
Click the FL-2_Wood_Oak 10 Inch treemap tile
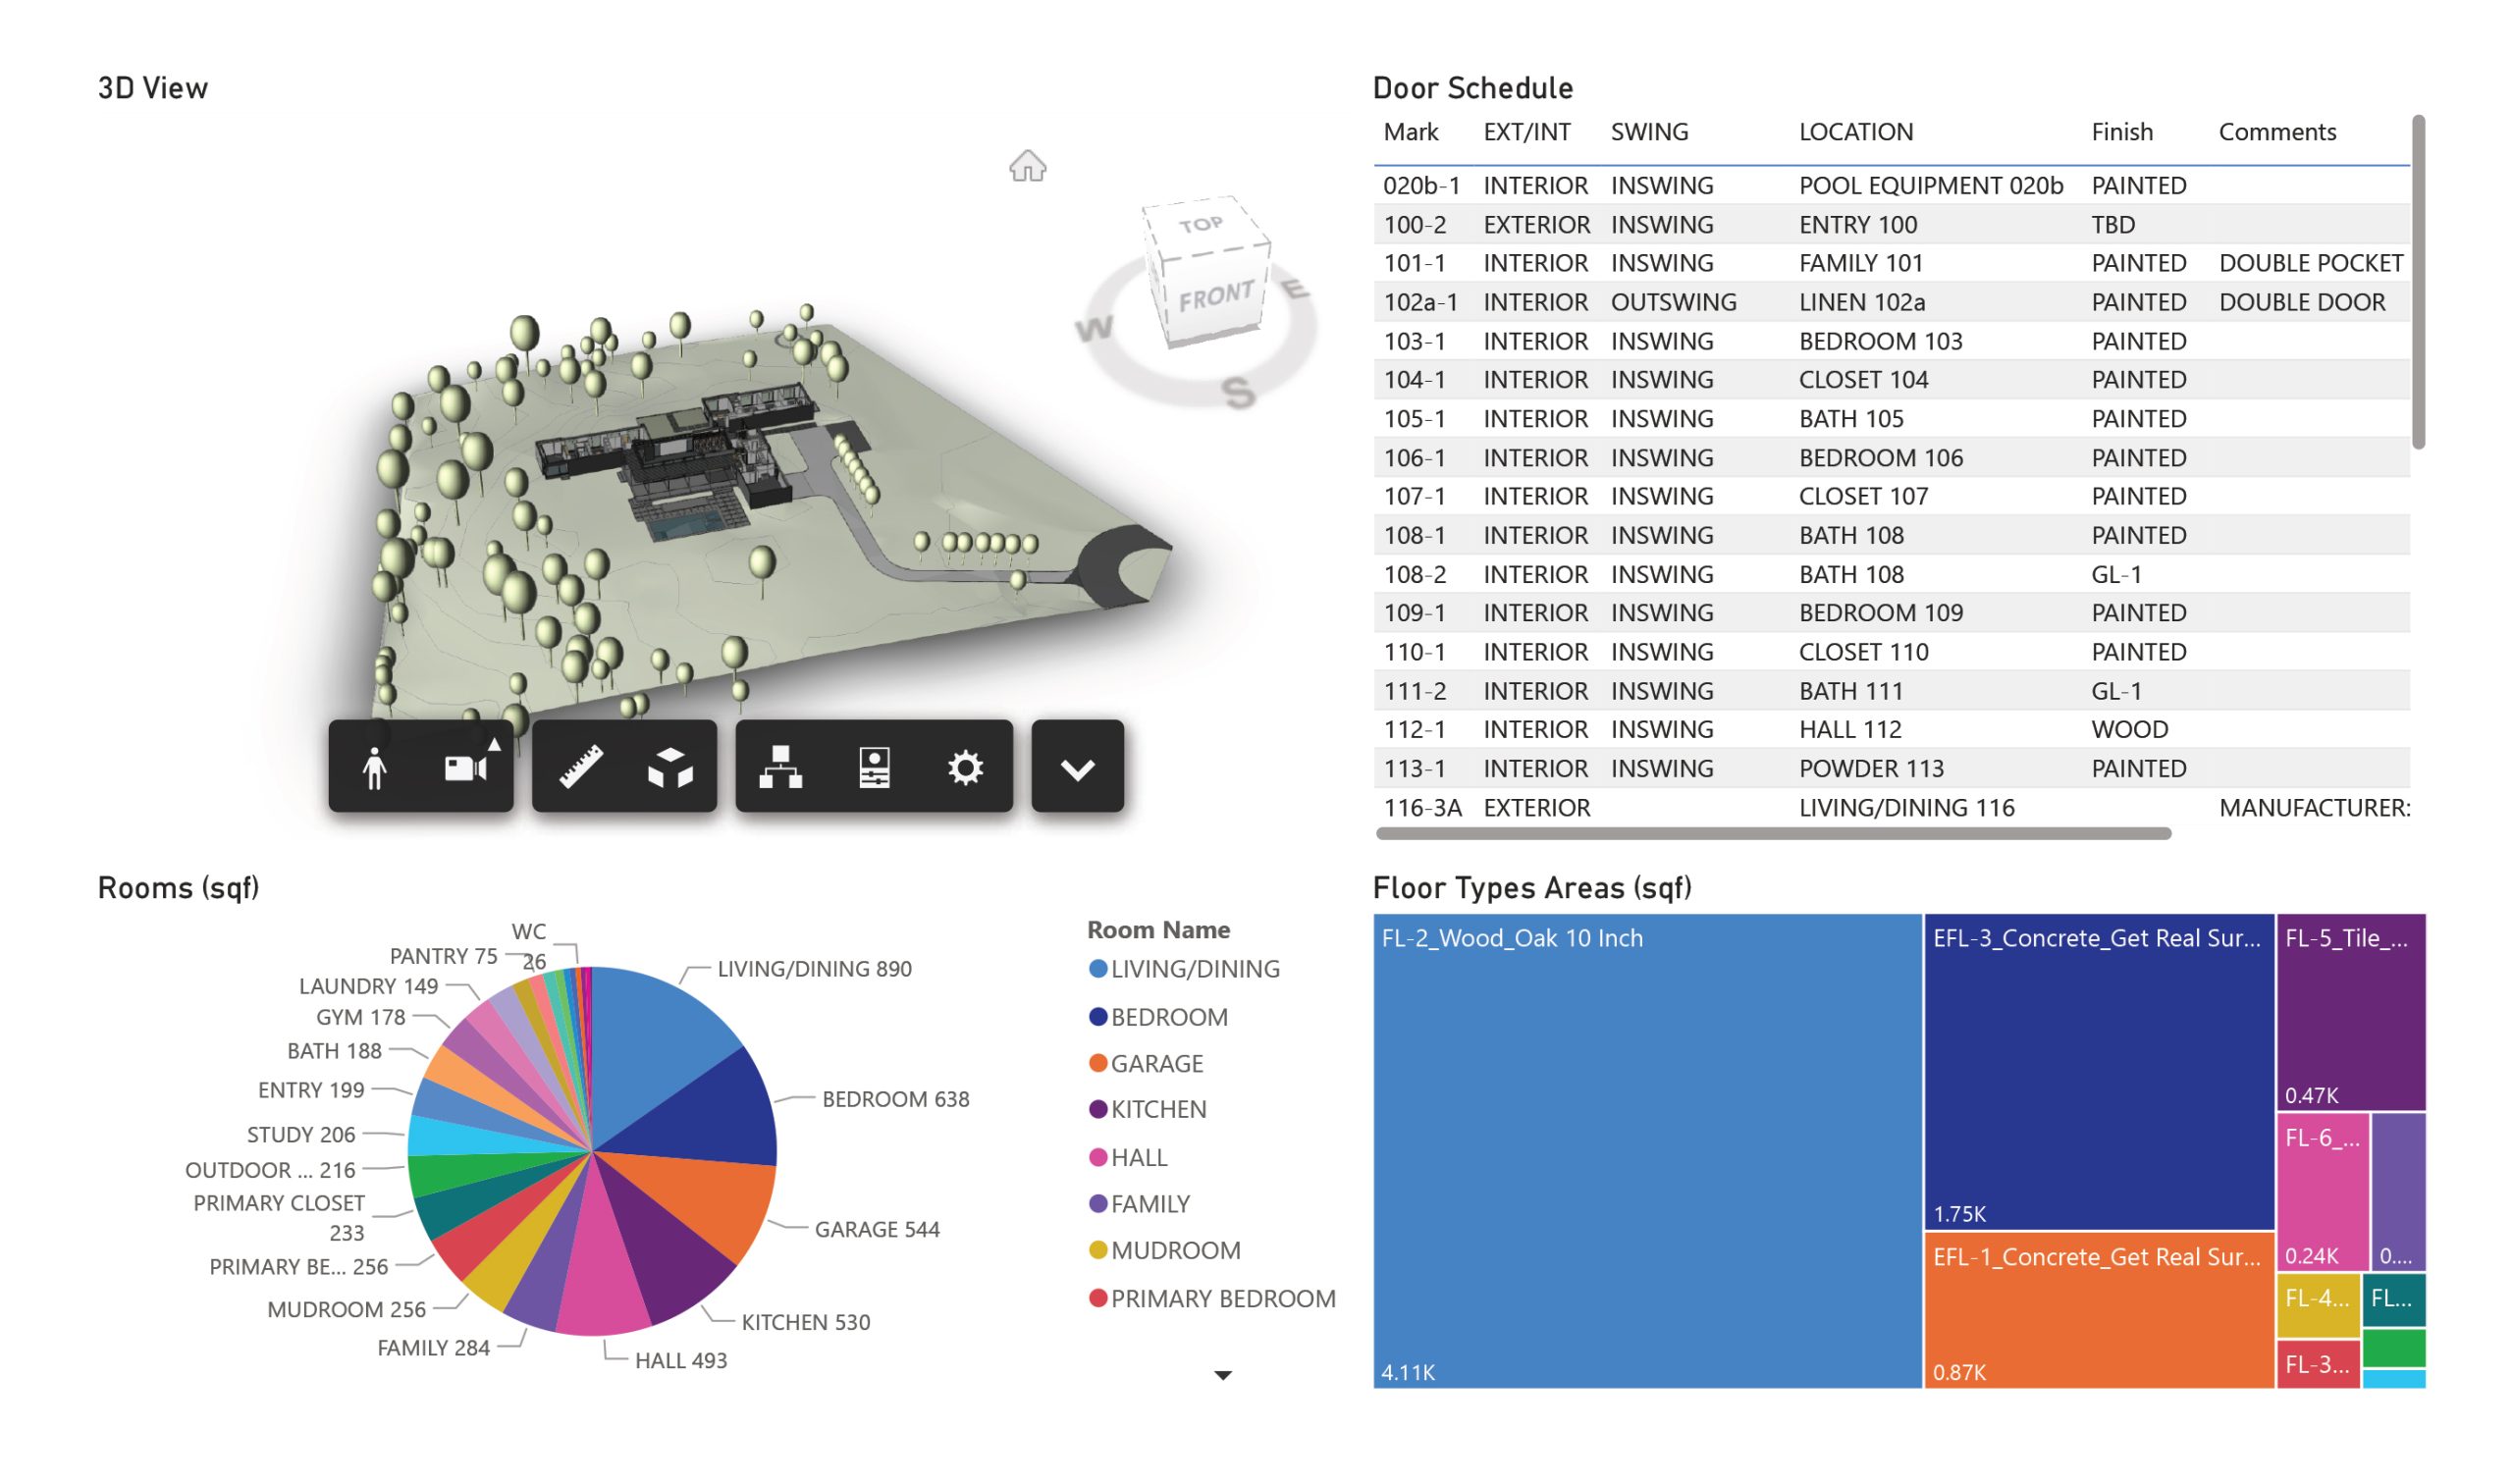(1646, 1150)
